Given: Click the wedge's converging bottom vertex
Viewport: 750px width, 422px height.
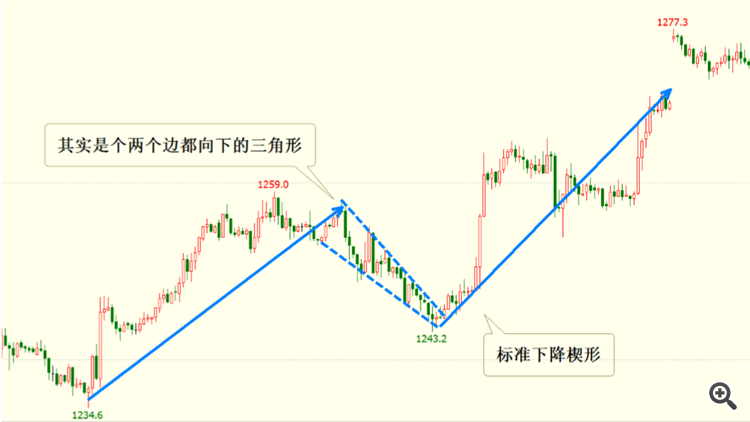Looking at the screenshot, I should (x=440, y=326).
